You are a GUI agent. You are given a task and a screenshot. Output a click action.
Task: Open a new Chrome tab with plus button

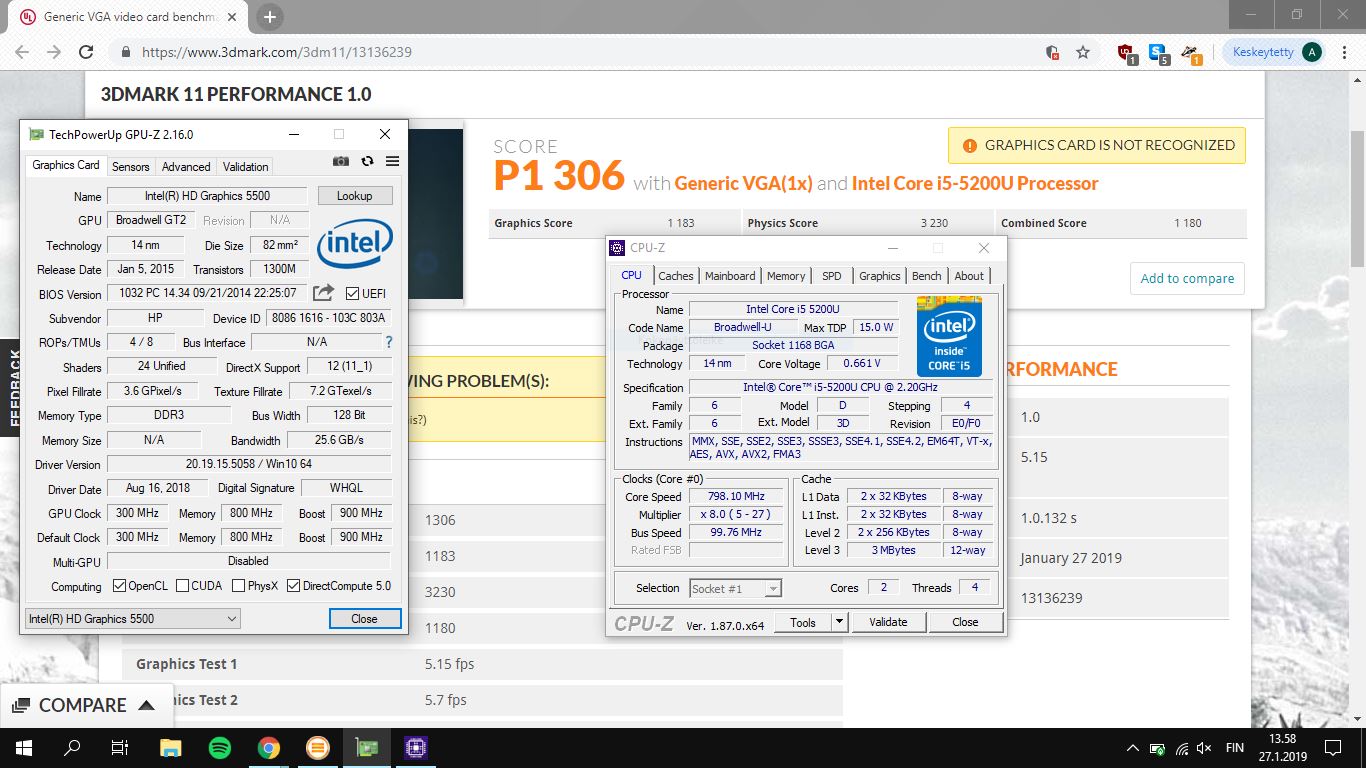[x=270, y=17]
